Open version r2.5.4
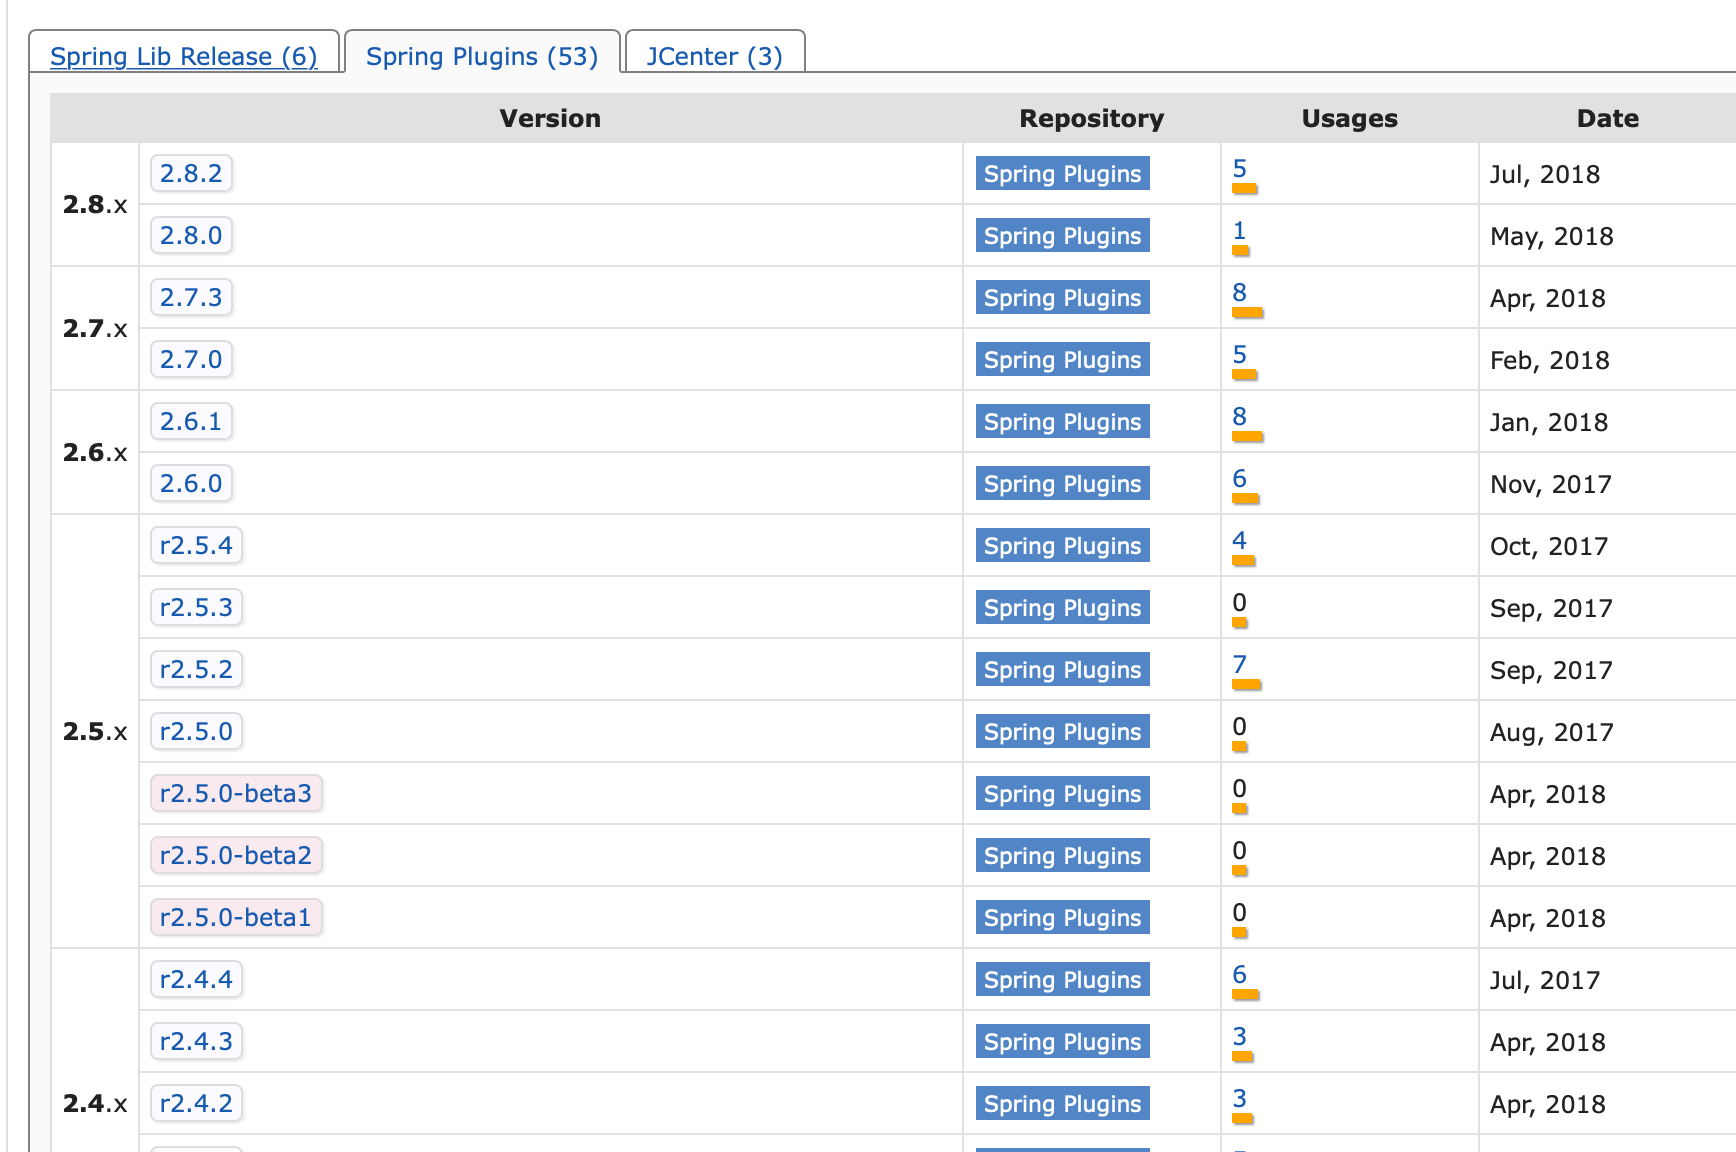Image resolution: width=1736 pixels, height=1152 pixels. (x=196, y=545)
